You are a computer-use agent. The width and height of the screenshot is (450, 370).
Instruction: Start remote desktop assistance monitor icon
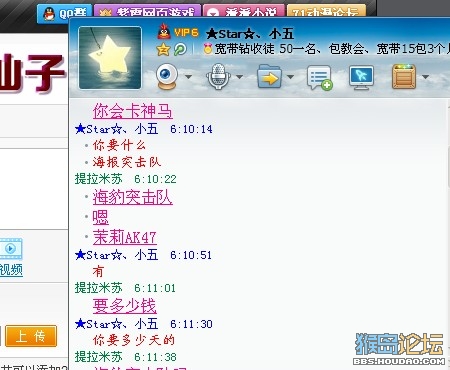coord(361,77)
